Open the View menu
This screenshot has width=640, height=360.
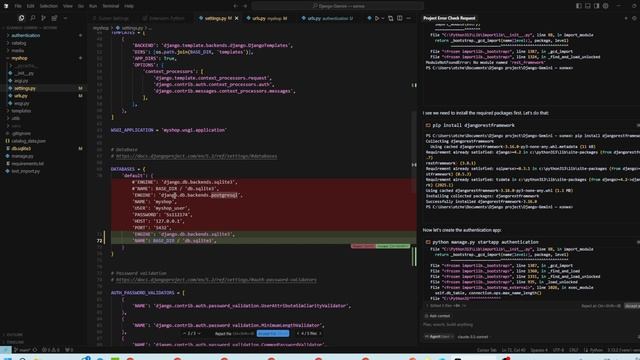pos(68,6)
